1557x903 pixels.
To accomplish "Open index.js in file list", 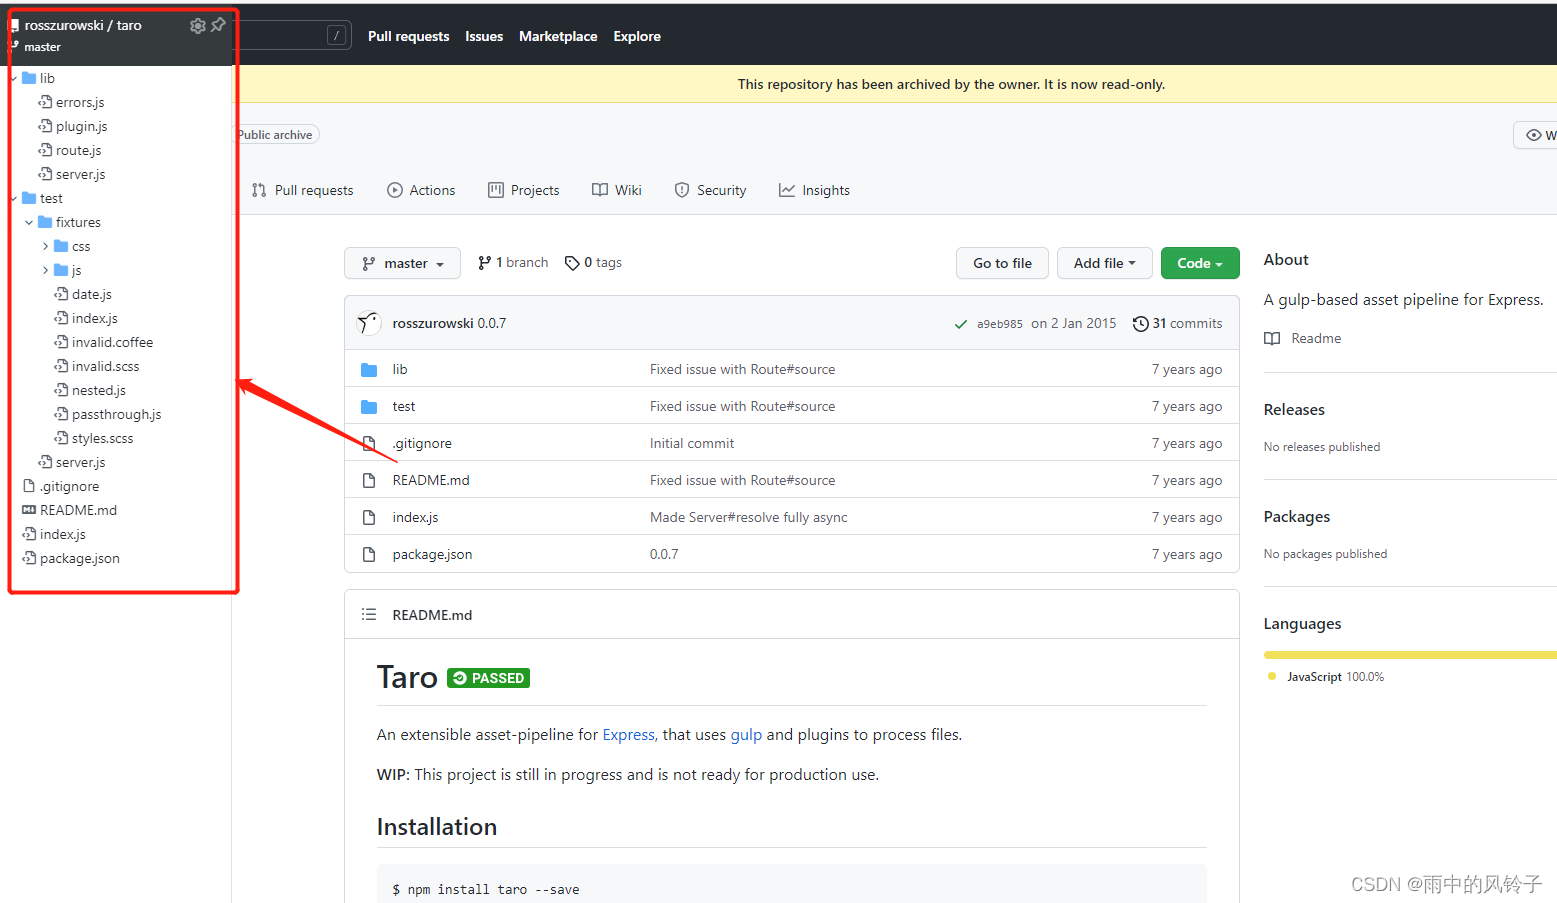I will click(x=415, y=517).
